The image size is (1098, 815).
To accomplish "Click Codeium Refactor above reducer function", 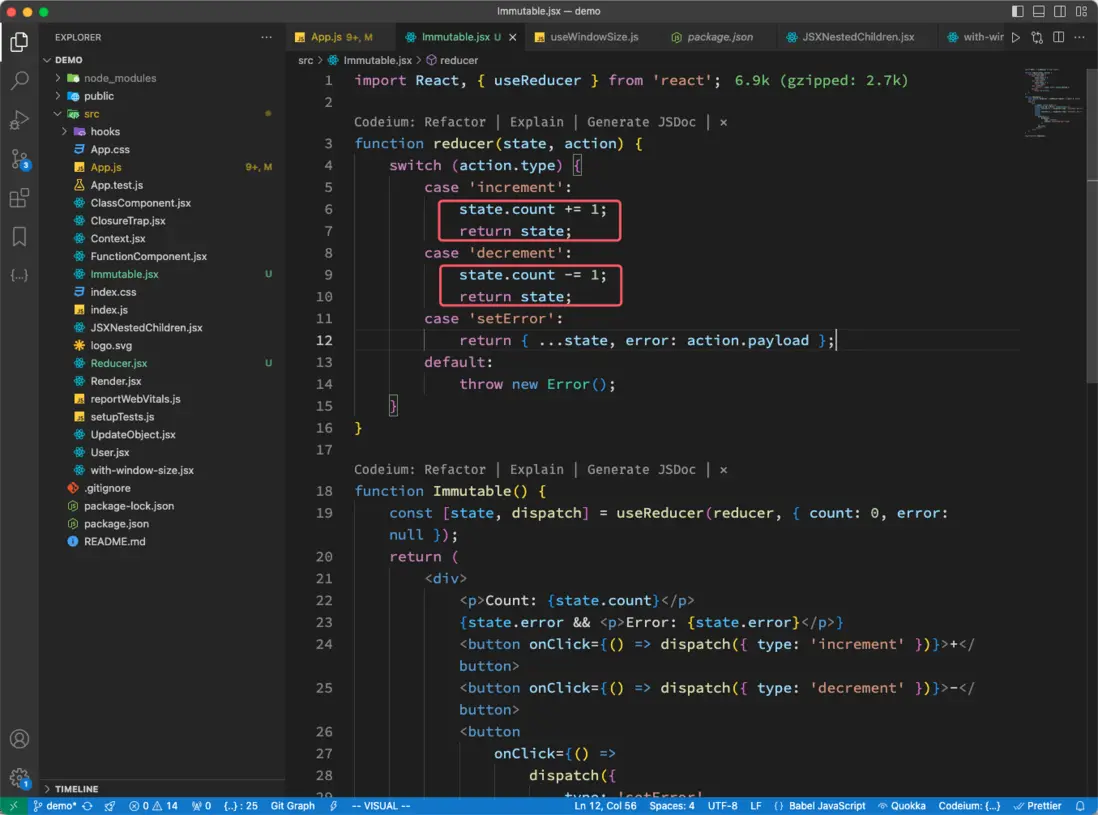I will pyautogui.click(x=455, y=122).
